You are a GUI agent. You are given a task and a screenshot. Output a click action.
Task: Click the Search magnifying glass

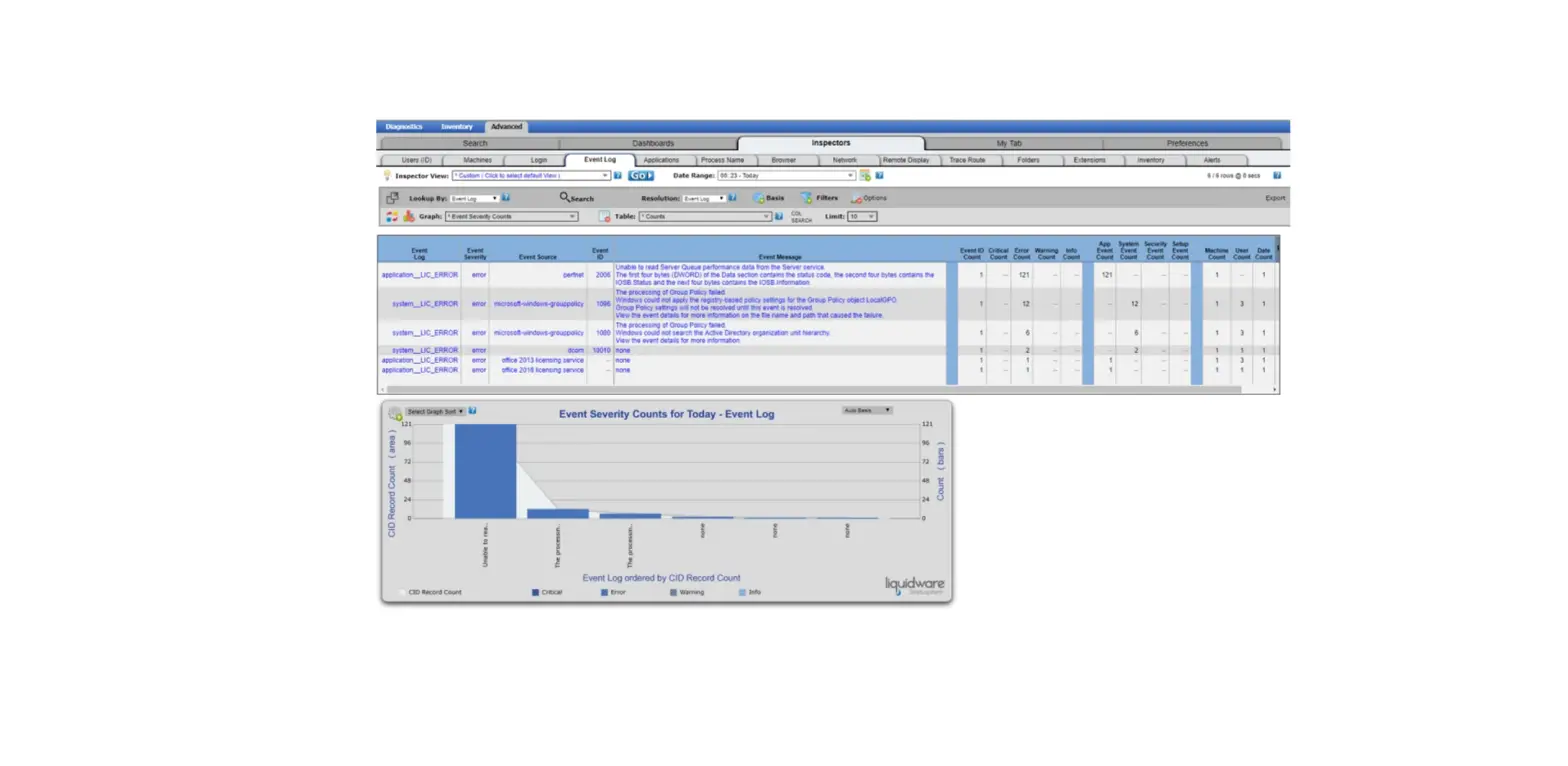click(x=565, y=198)
